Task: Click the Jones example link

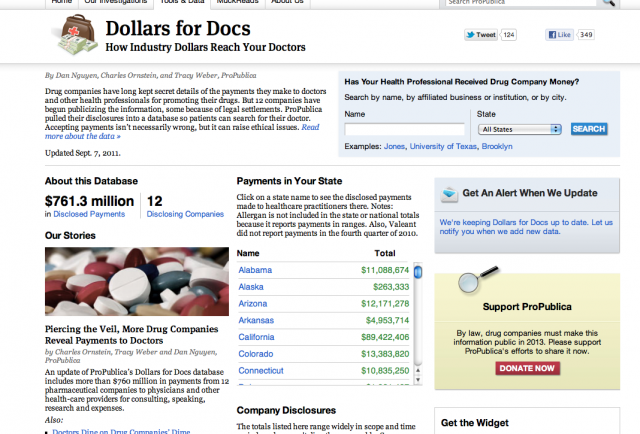Action: pyautogui.click(x=394, y=147)
